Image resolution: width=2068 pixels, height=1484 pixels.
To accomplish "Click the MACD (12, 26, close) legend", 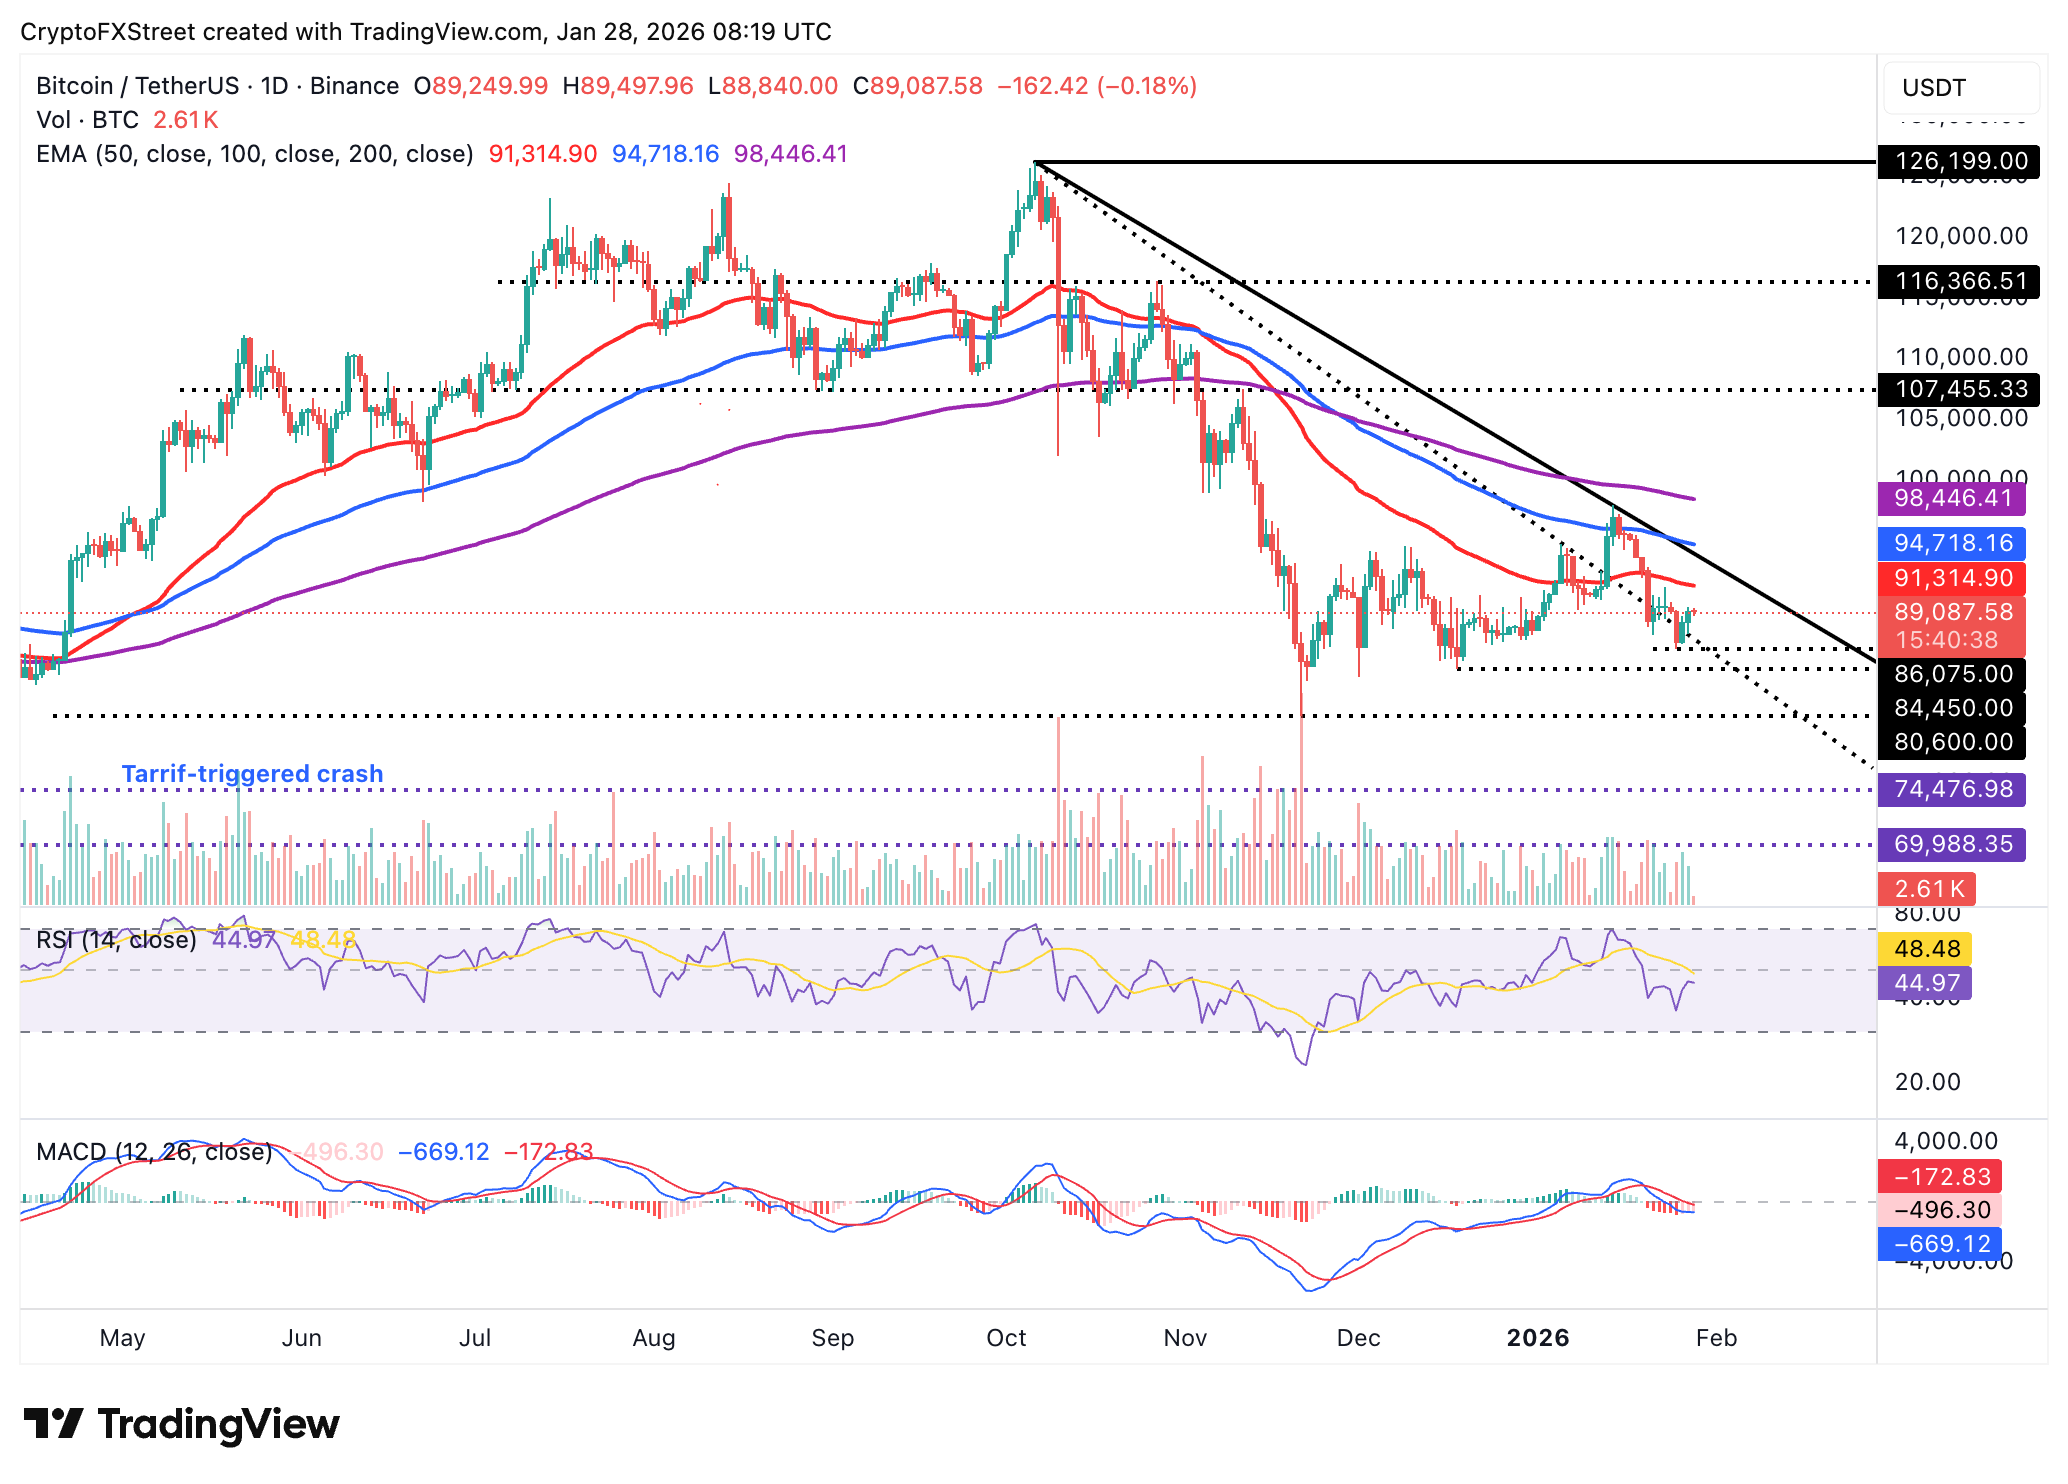I will (x=154, y=1152).
